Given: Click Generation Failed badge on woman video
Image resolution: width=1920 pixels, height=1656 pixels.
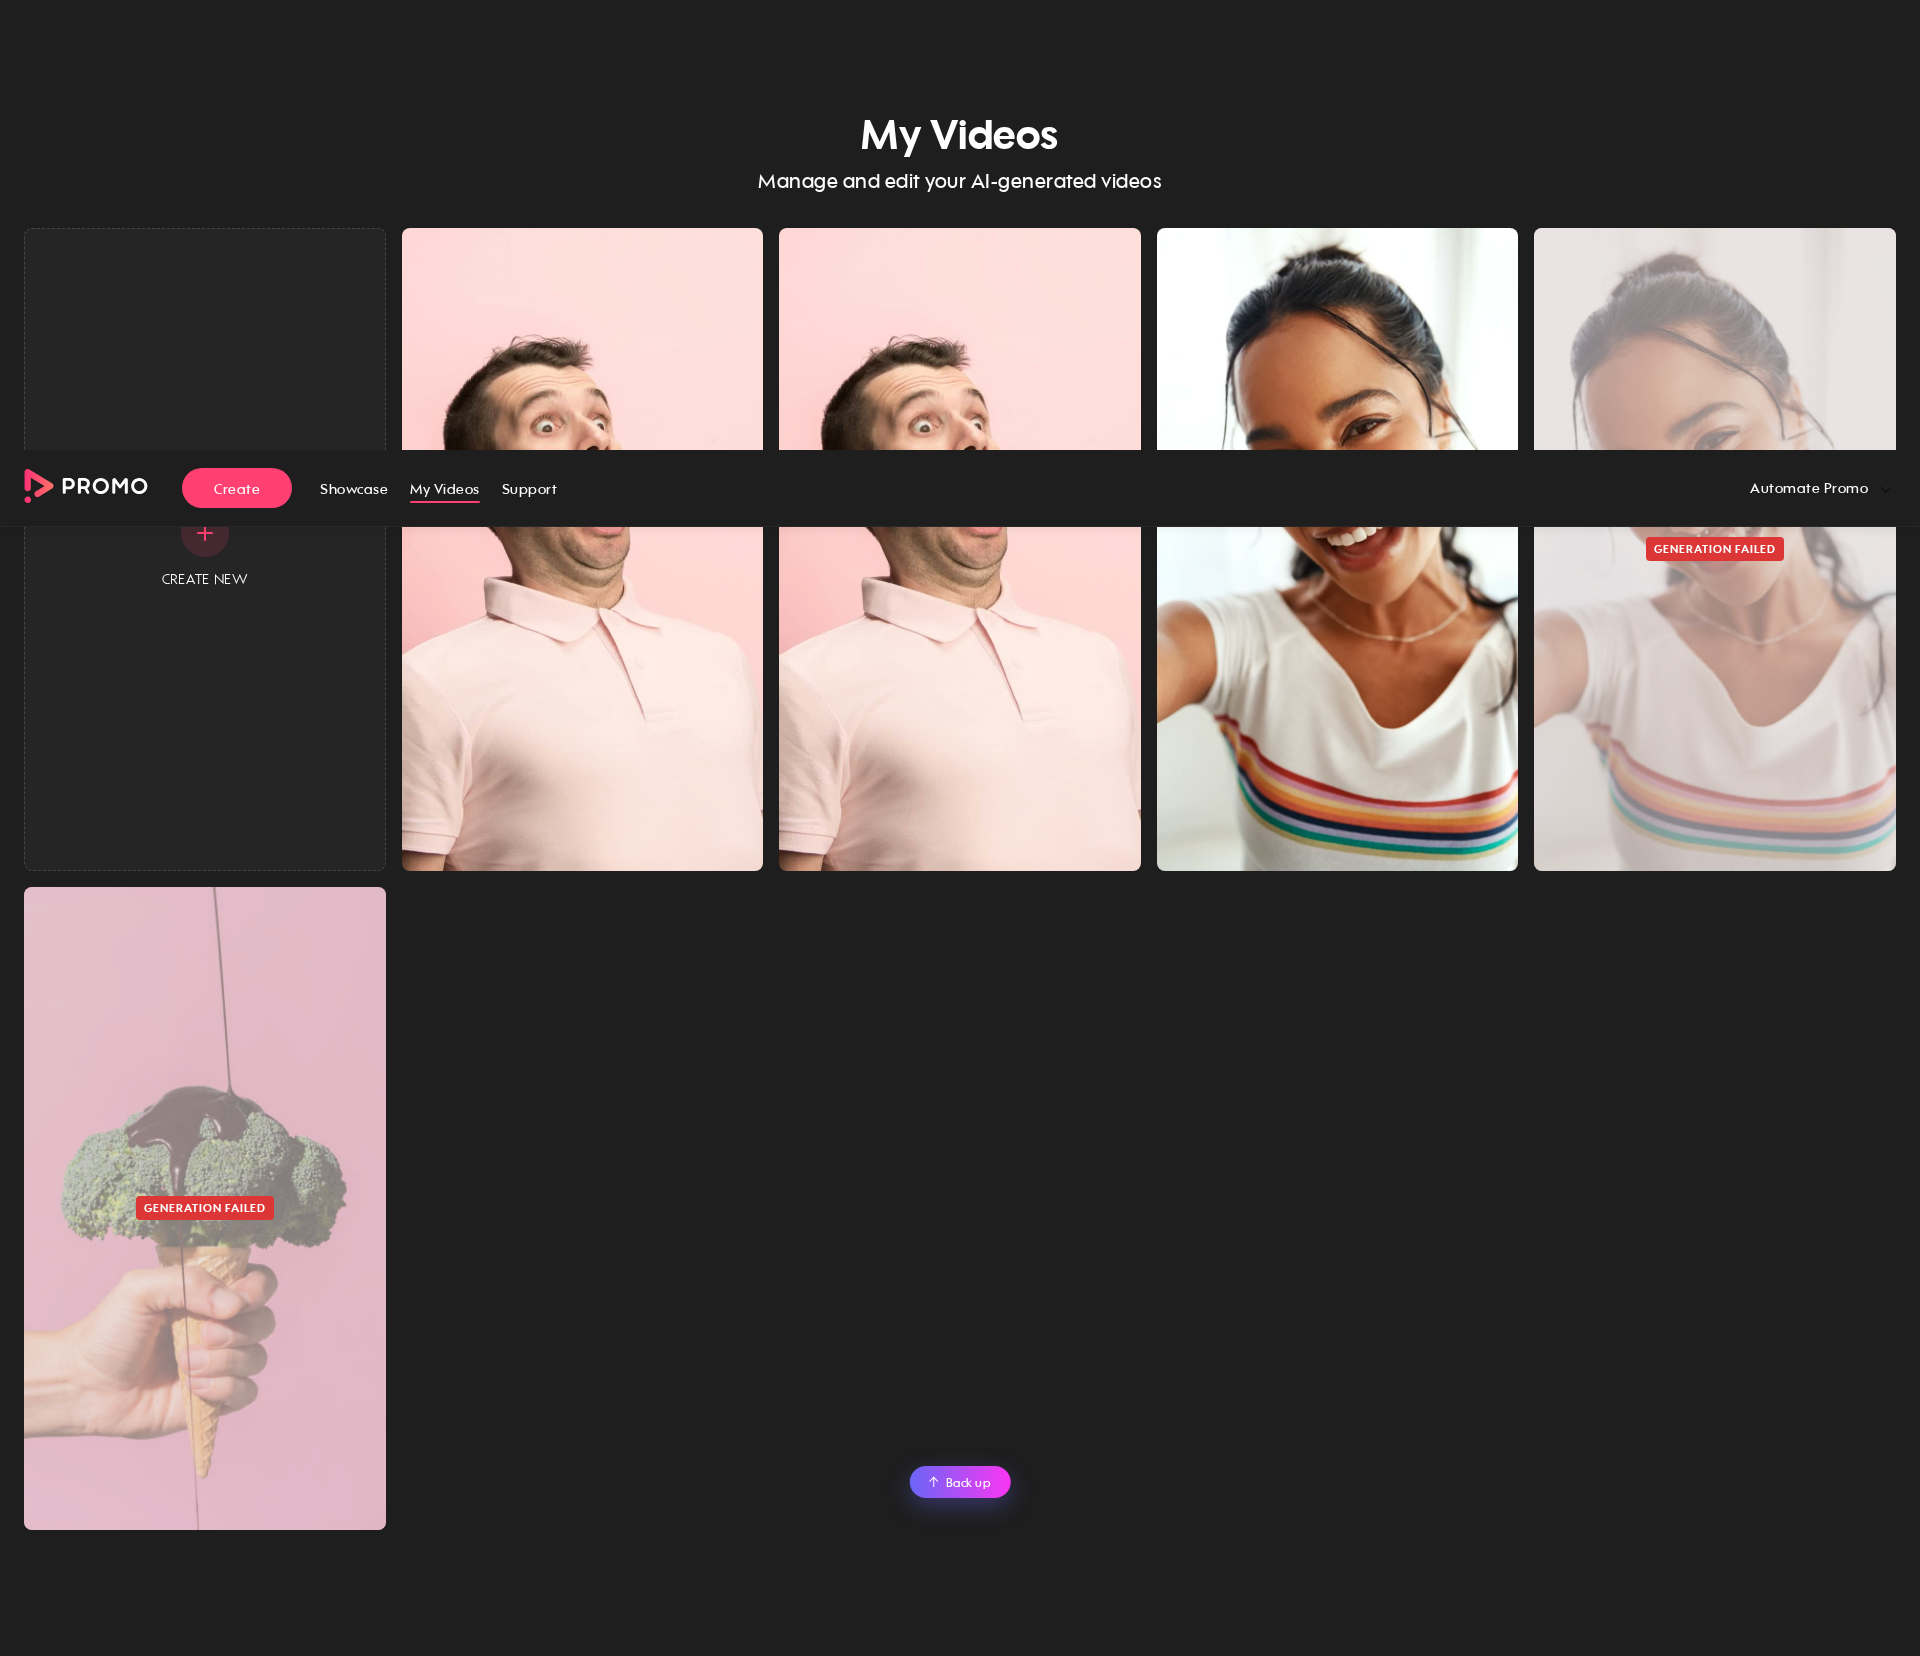Looking at the screenshot, I should coord(1714,549).
